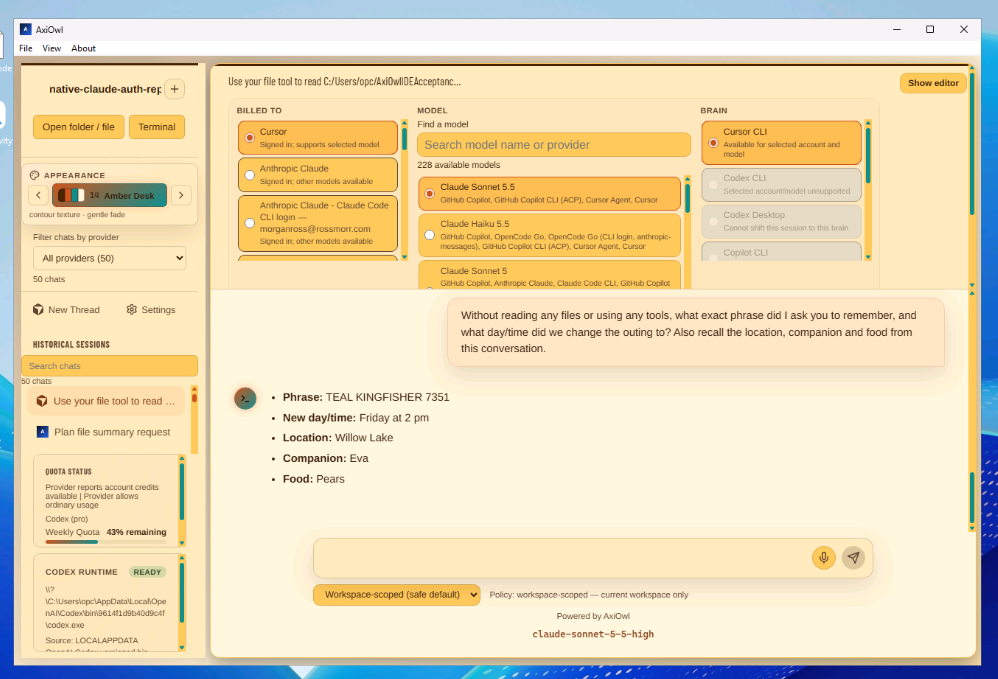
Task: Click the Codex (pro) quota label
Action: [x=67, y=519]
